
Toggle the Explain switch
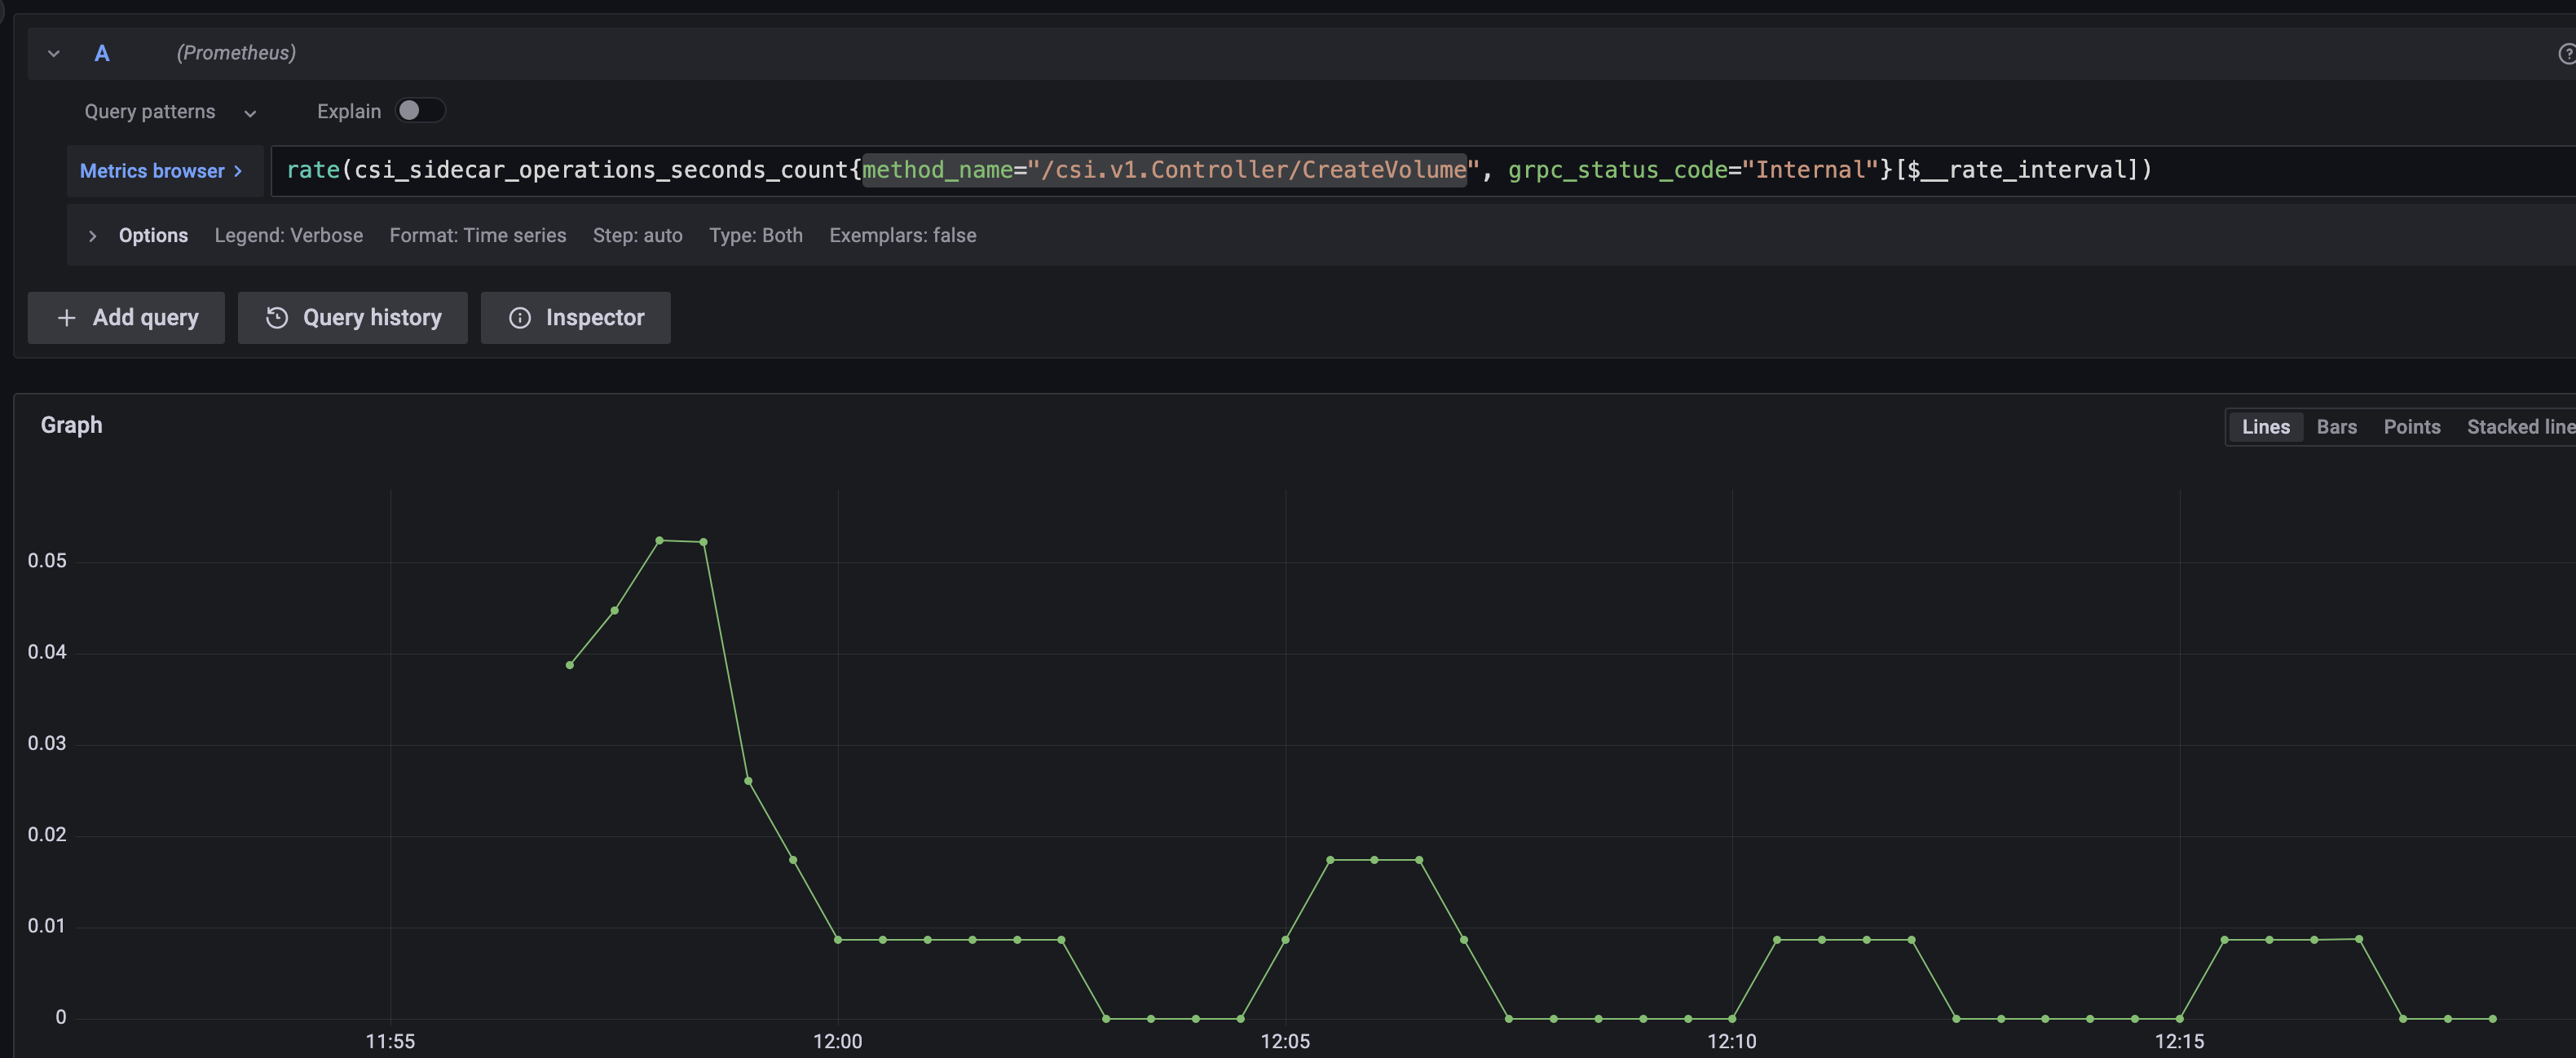tap(420, 111)
